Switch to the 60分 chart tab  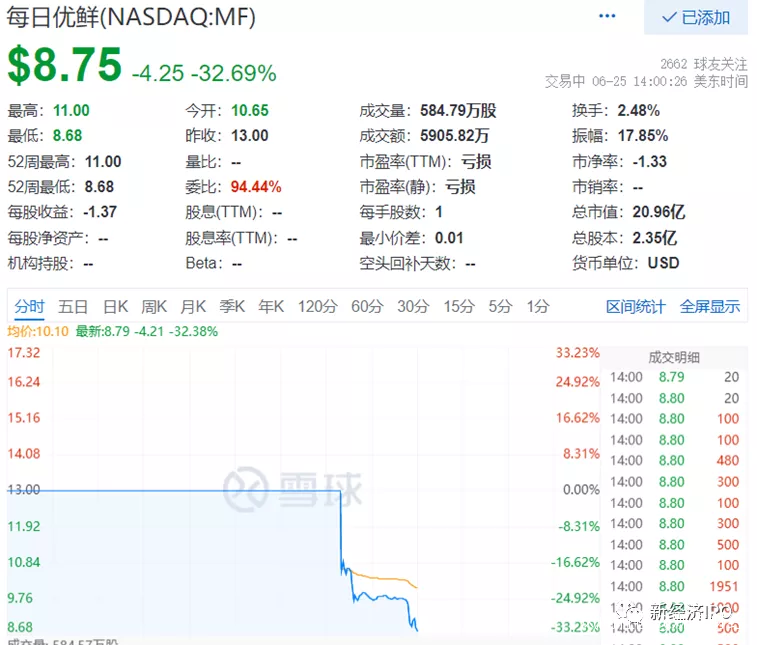point(367,307)
